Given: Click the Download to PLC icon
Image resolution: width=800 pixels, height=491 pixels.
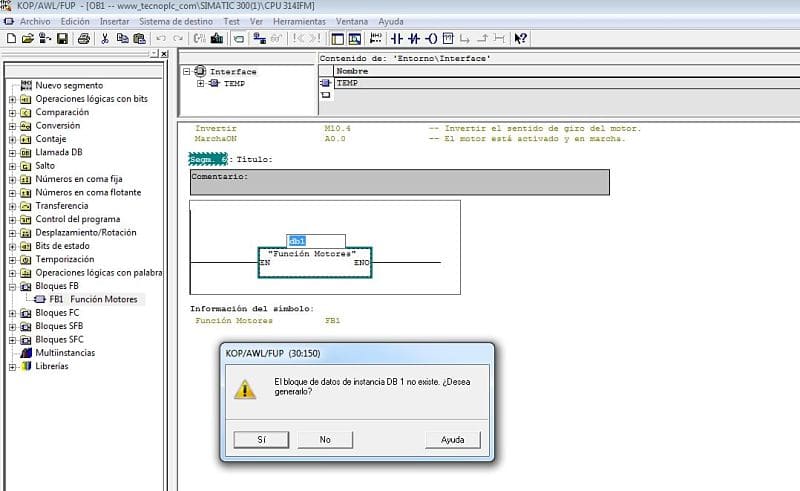Looking at the screenshot, I should coord(217,38).
